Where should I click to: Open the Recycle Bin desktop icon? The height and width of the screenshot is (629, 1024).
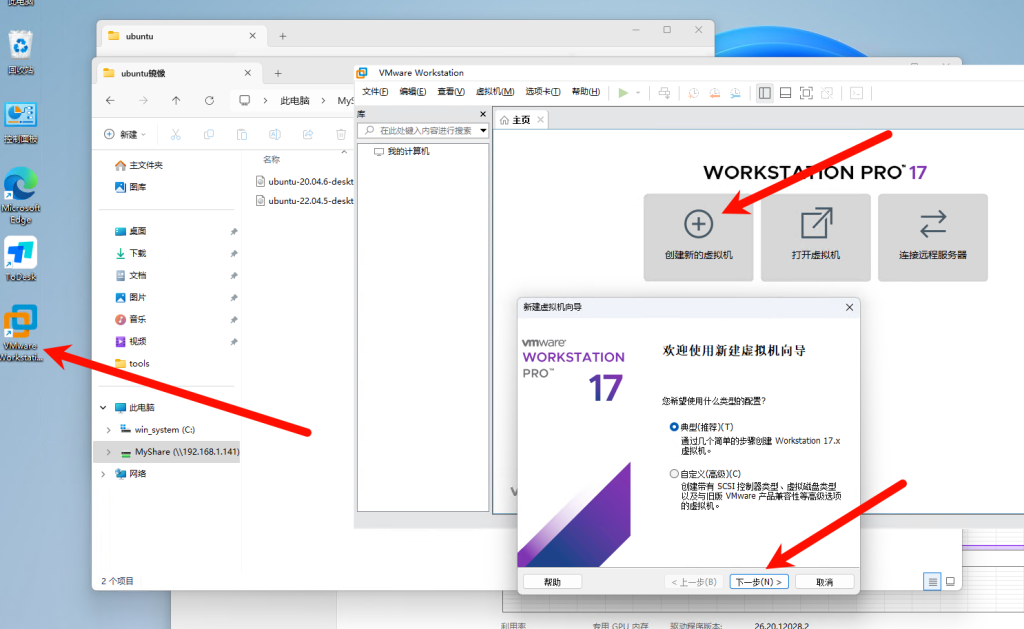(x=21, y=52)
